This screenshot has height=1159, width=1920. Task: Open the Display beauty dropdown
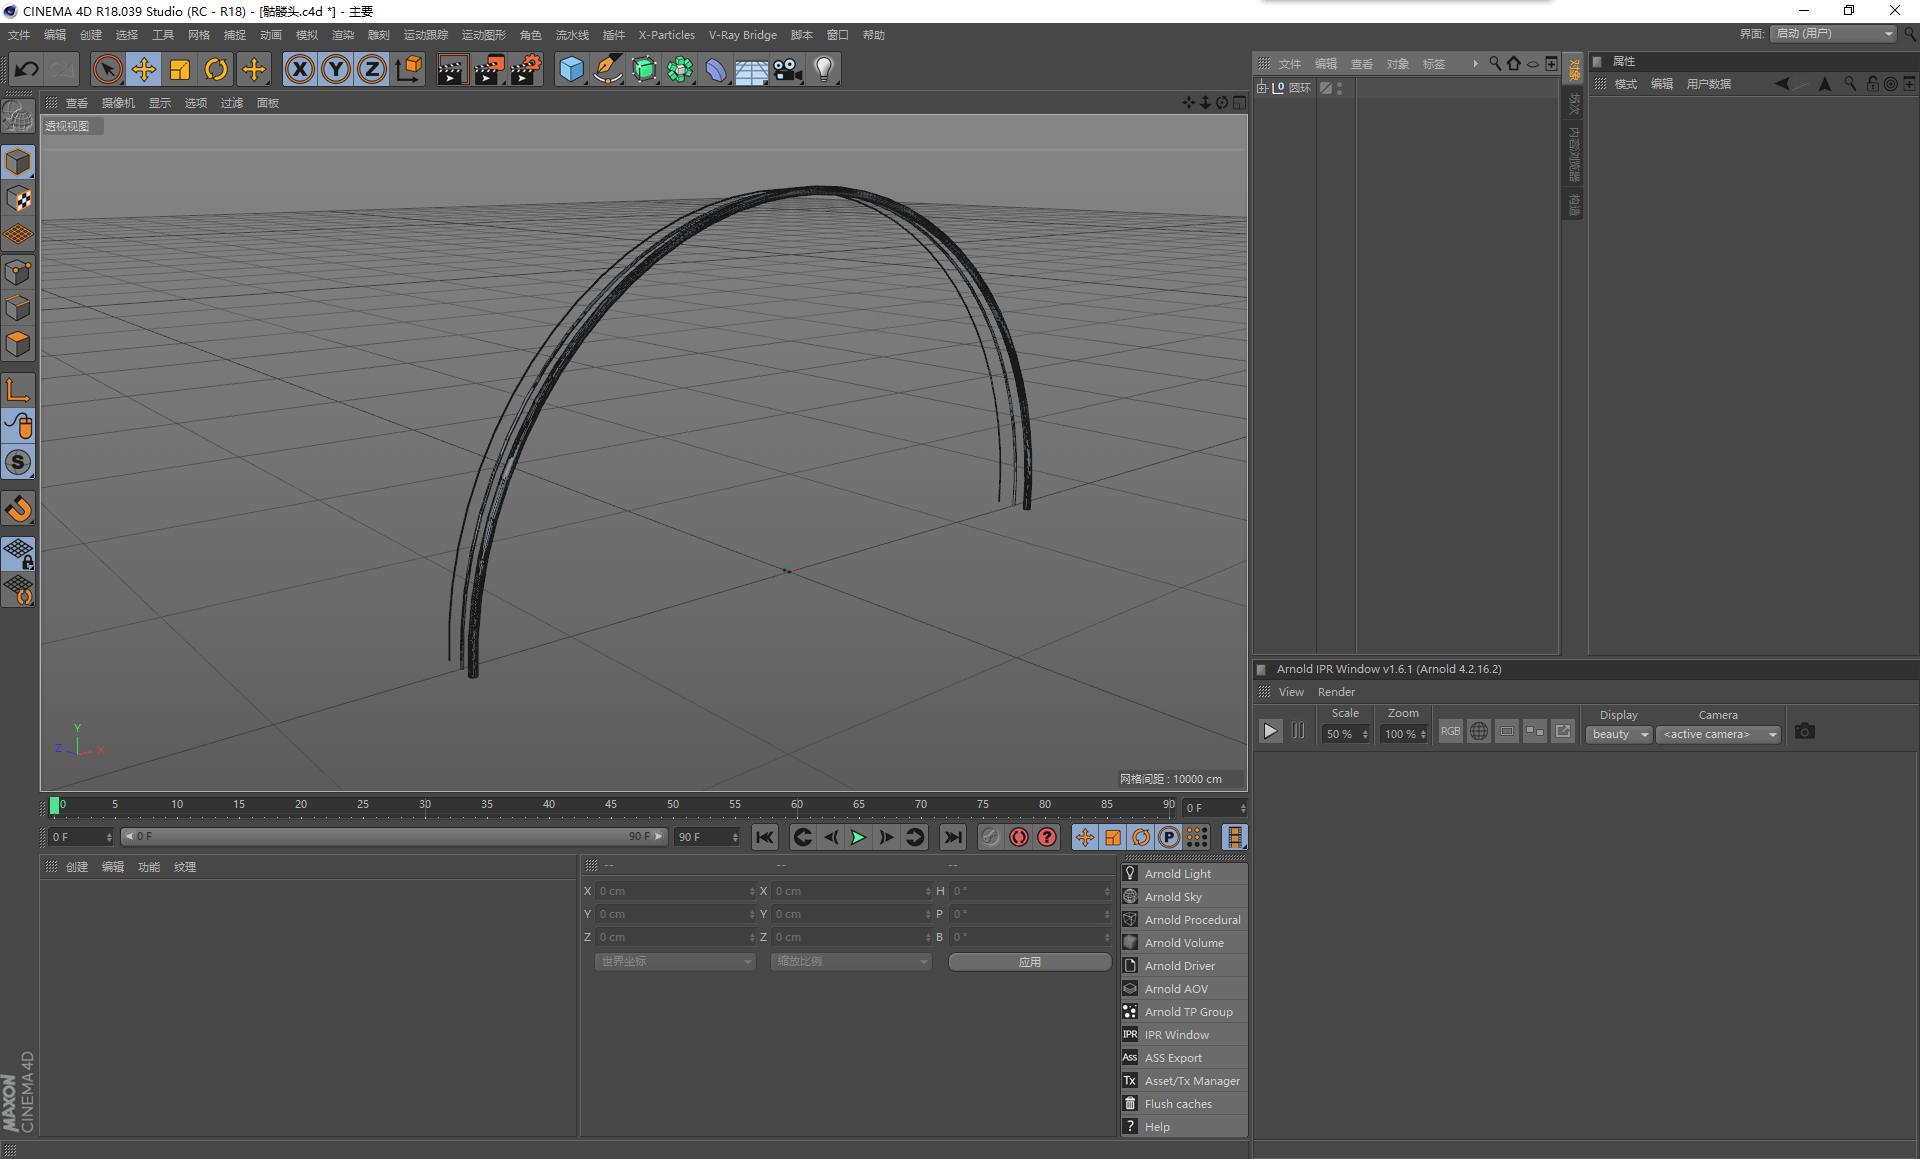pyautogui.click(x=1619, y=734)
